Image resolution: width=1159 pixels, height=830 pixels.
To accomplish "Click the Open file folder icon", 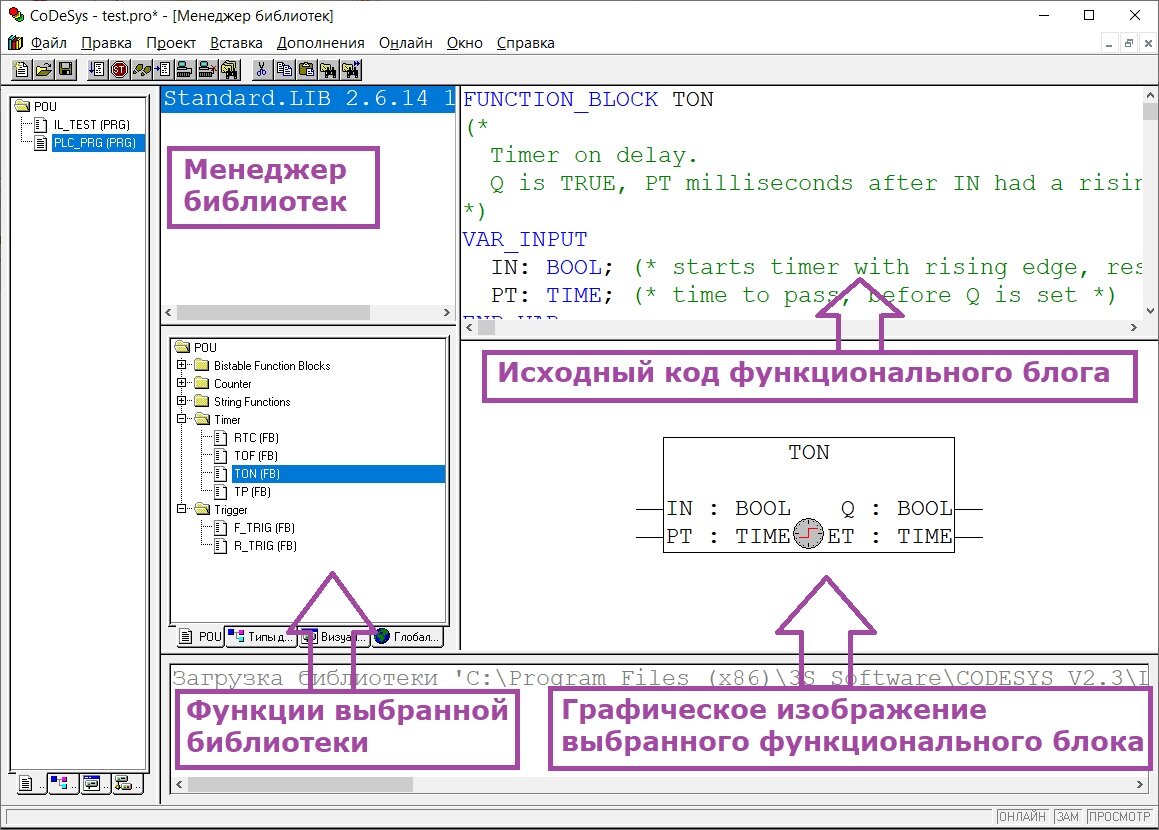I will tap(44, 70).
